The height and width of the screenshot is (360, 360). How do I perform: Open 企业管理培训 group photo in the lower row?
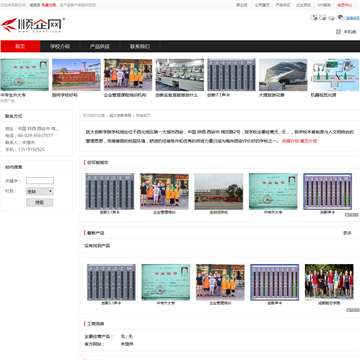pos(220,282)
